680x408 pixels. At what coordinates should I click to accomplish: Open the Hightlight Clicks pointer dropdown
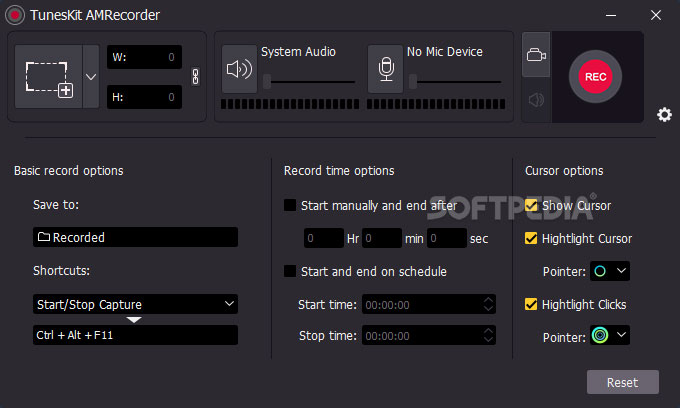610,335
